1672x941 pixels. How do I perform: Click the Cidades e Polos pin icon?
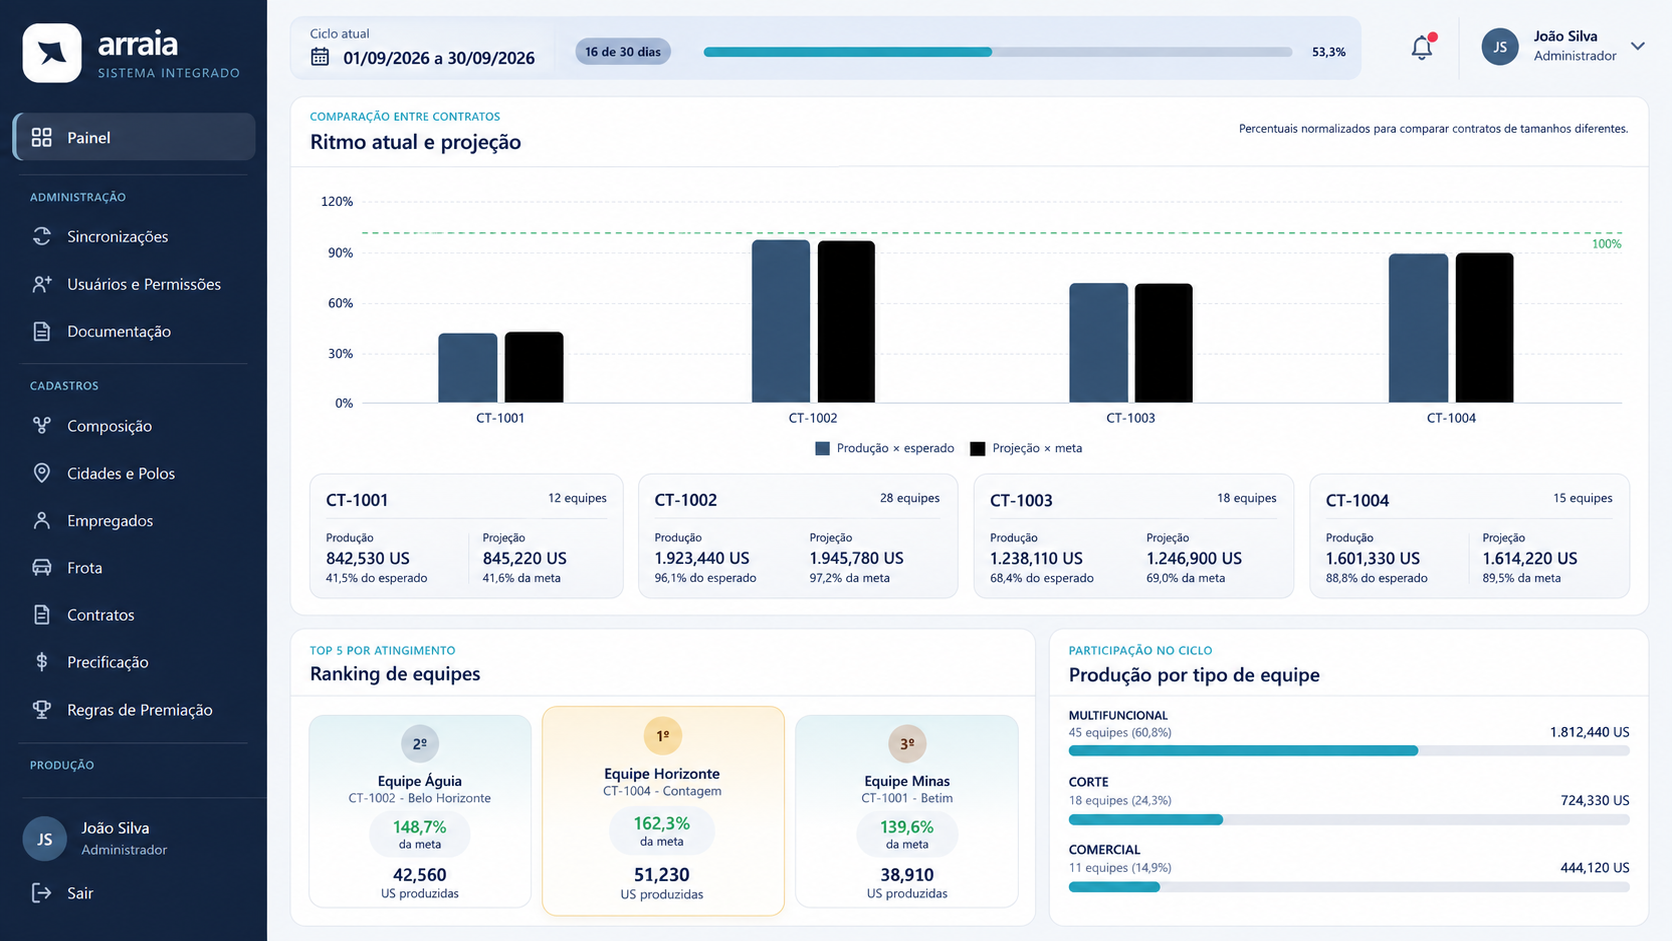coord(42,473)
